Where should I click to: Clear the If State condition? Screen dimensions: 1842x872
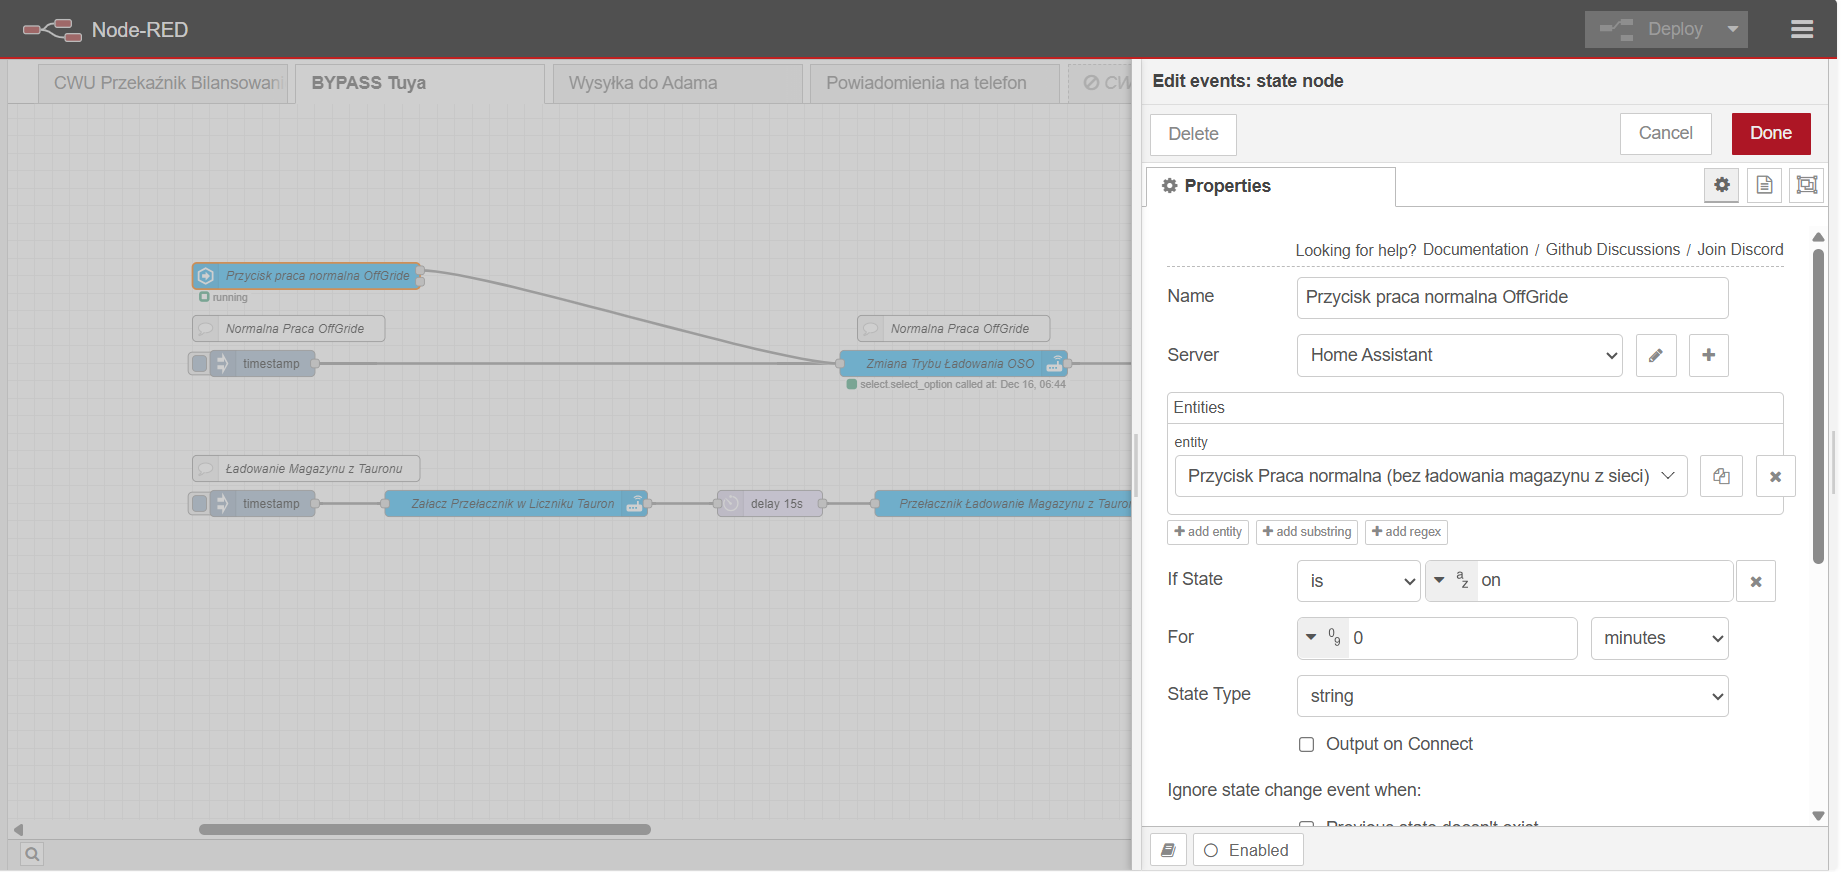coord(1755,581)
